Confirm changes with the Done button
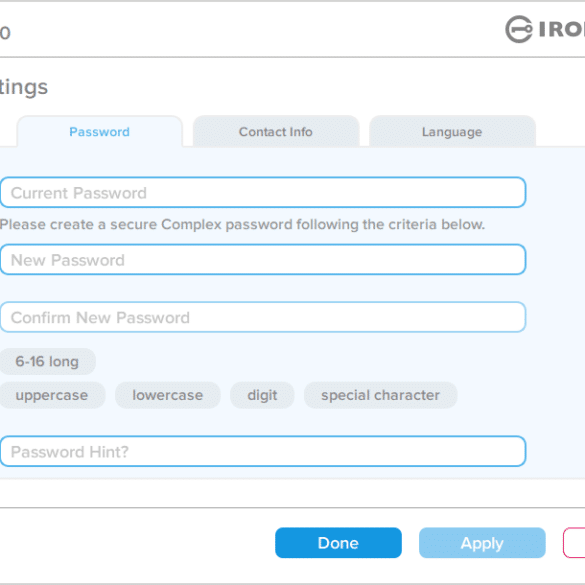 [x=338, y=543]
